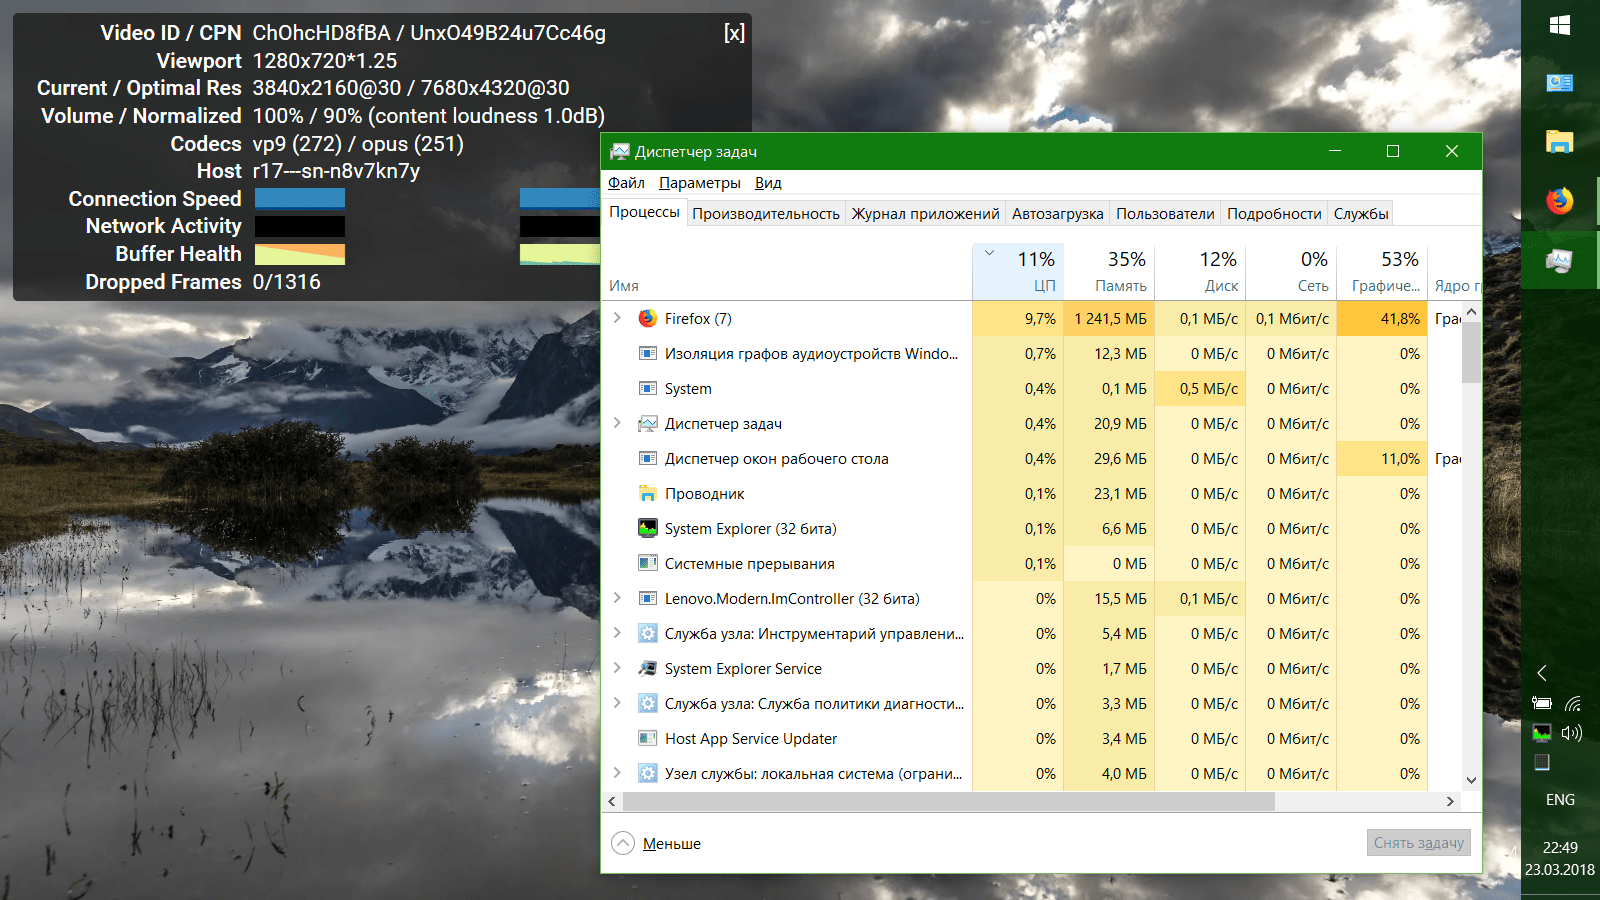Open the Параметры menu
1600x900 pixels.
coord(699,183)
